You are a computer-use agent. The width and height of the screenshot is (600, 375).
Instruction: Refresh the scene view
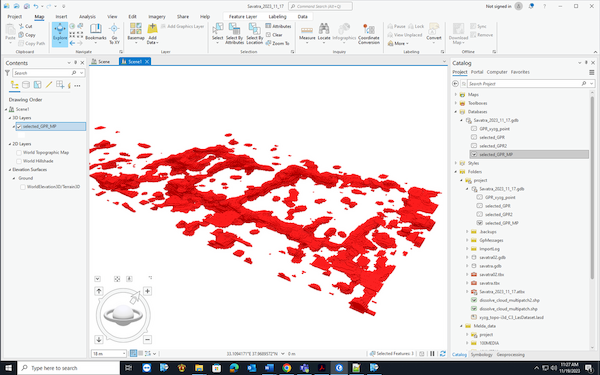click(443, 354)
